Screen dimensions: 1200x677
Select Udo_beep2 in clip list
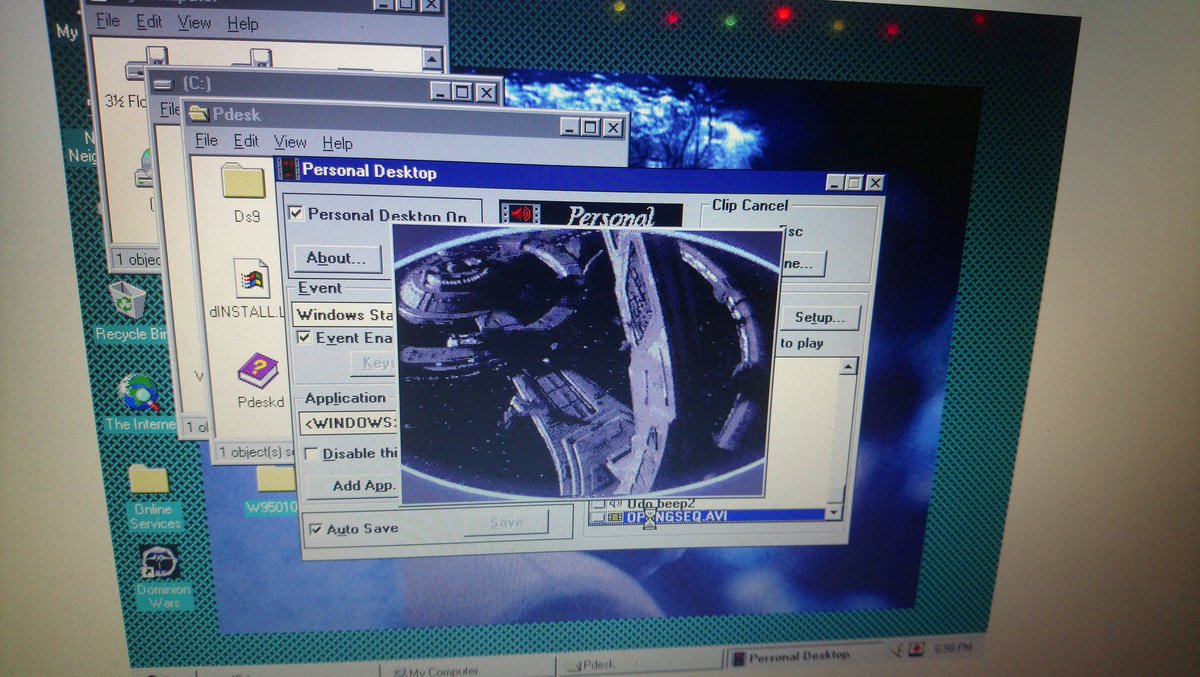pyautogui.click(x=660, y=502)
